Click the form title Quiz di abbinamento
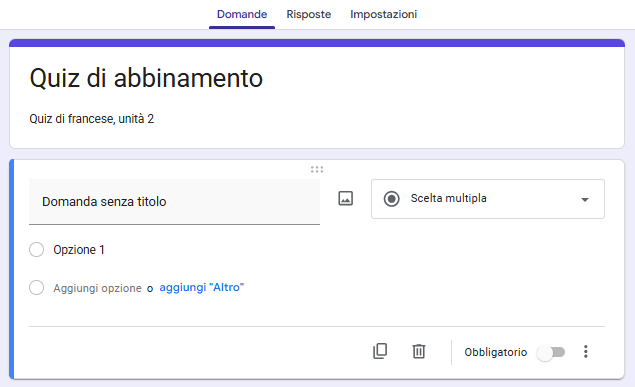The height and width of the screenshot is (387, 635). coord(146,78)
